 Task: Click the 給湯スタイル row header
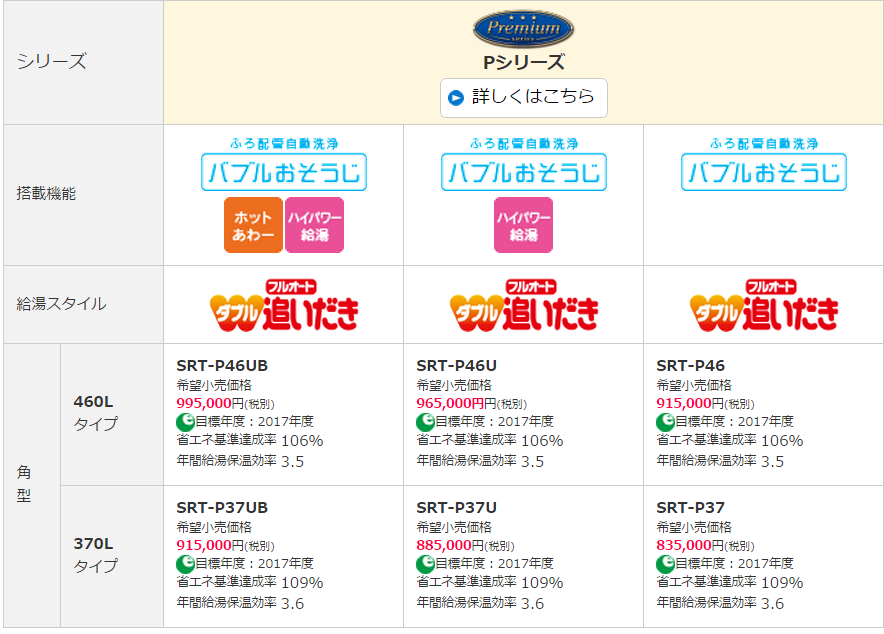tap(83, 304)
